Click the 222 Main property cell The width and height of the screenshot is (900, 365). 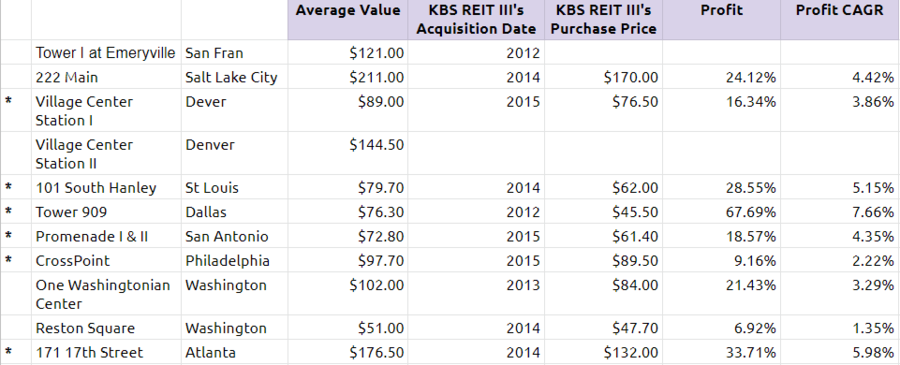click(106, 77)
